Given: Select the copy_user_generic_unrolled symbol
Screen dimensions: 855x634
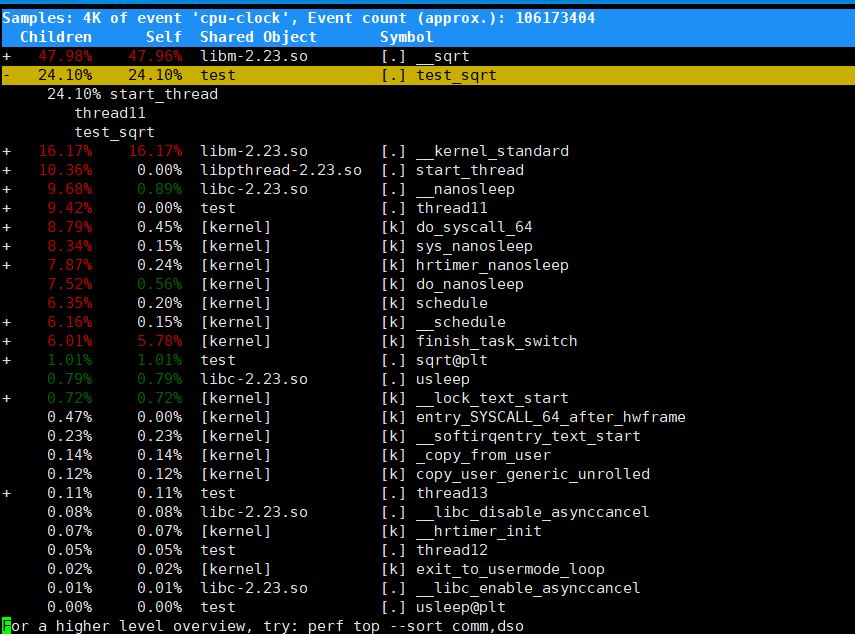Looking at the screenshot, I should coord(533,474).
